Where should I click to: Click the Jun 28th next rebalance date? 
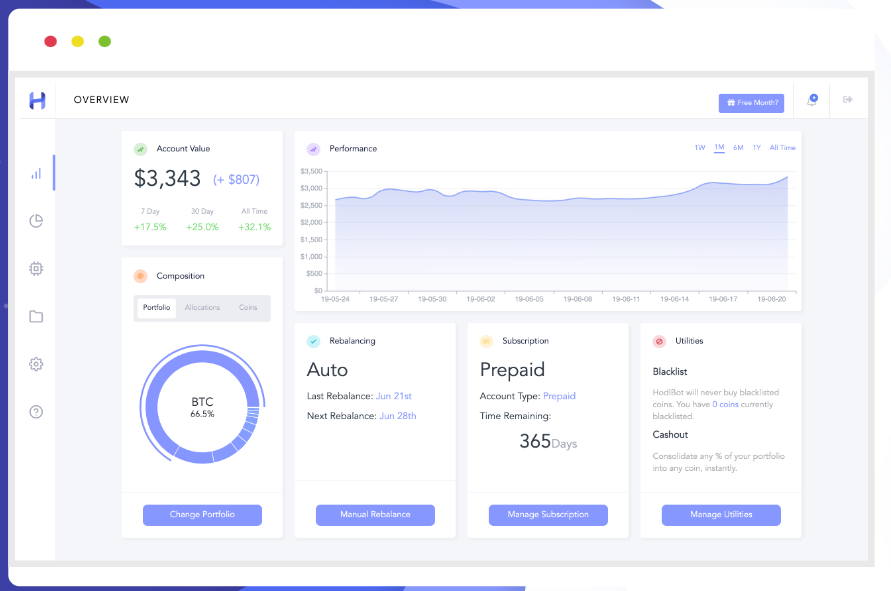point(398,416)
